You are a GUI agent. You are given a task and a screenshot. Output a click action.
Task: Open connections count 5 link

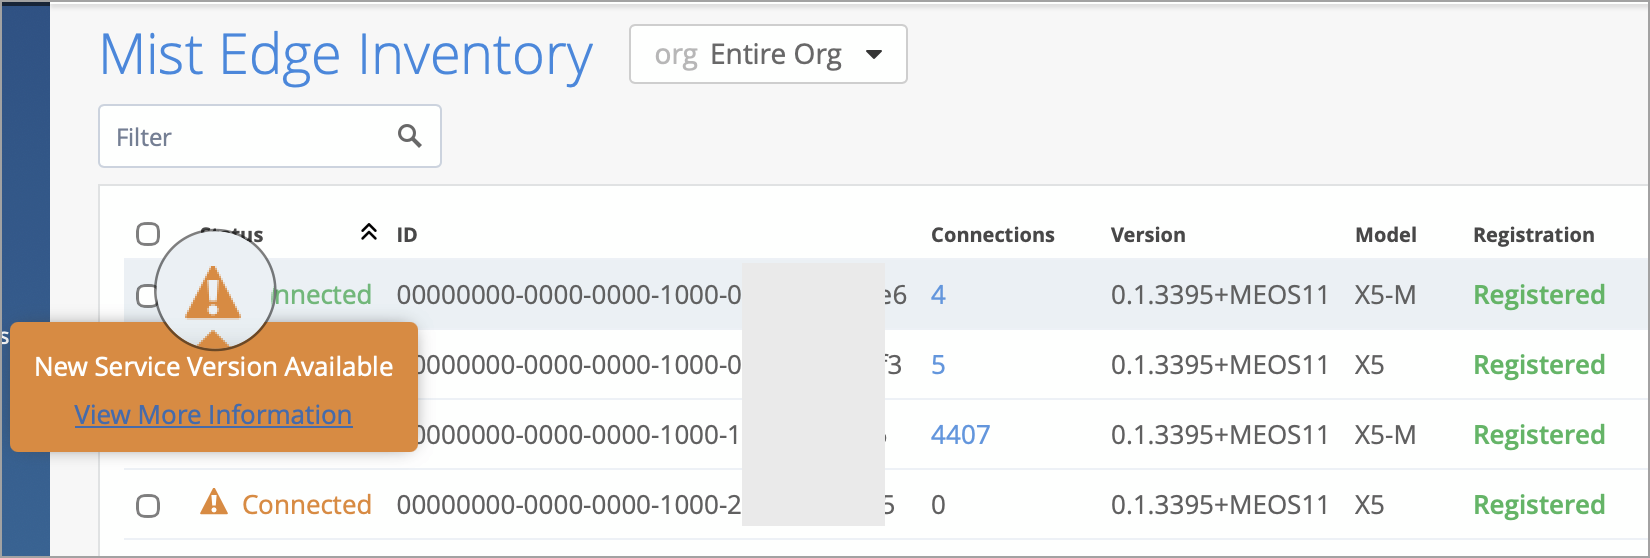click(938, 365)
